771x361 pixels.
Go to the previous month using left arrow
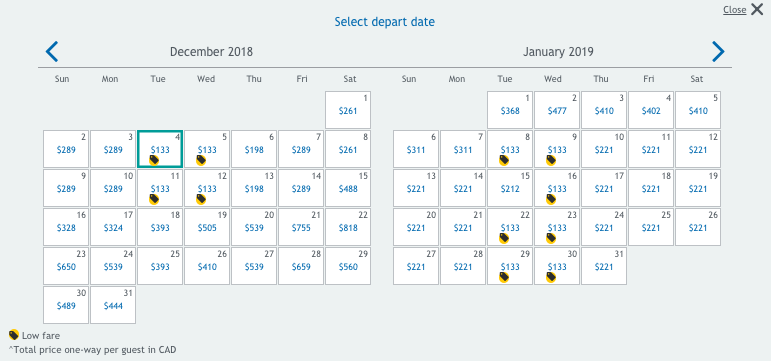tap(52, 52)
